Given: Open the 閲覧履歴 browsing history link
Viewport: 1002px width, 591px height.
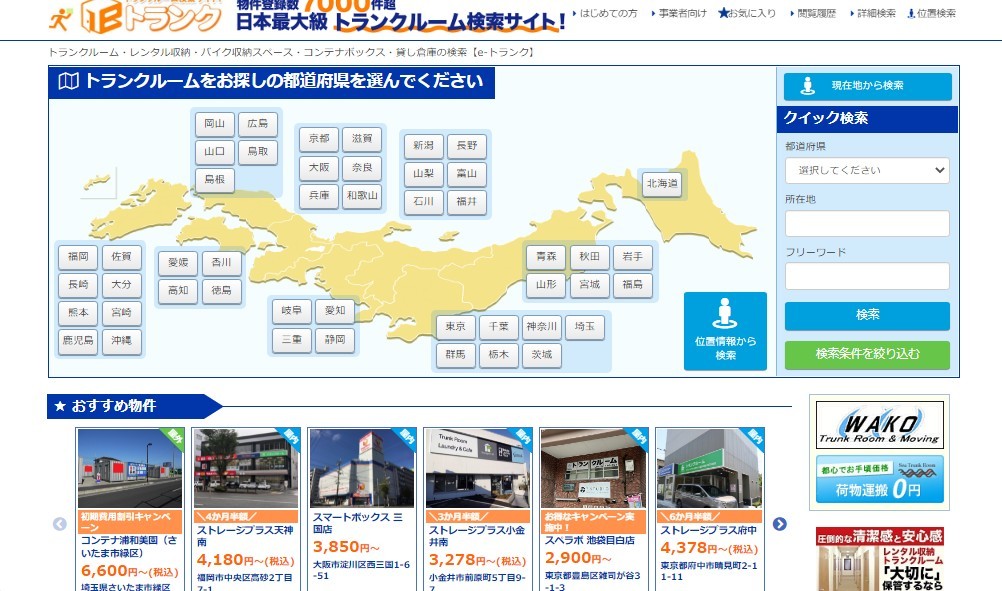Looking at the screenshot, I should click(x=813, y=13).
